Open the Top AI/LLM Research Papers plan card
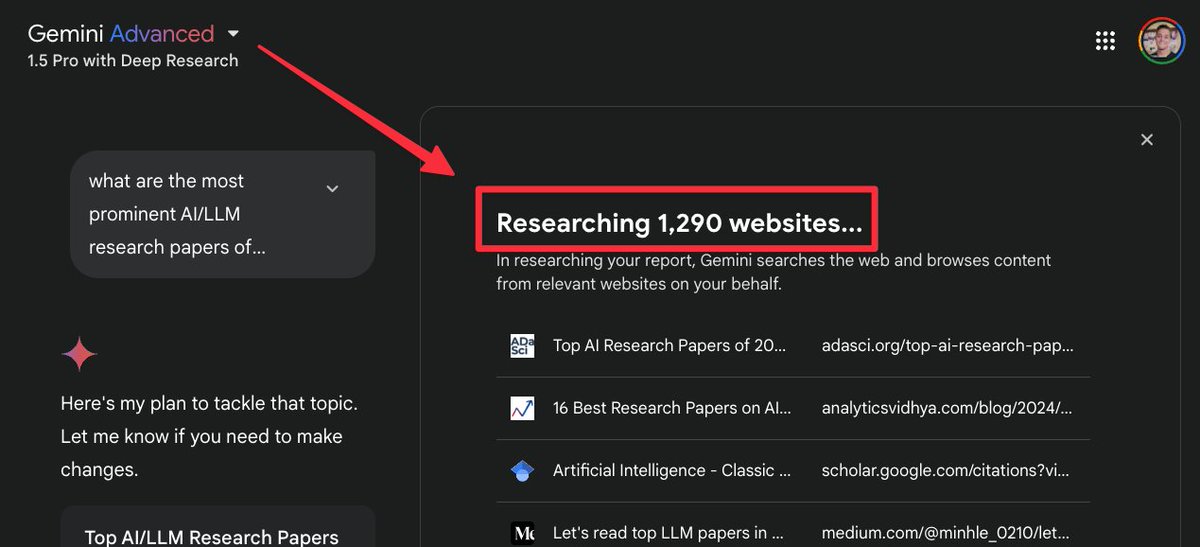The width and height of the screenshot is (1200, 547). click(x=218, y=527)
